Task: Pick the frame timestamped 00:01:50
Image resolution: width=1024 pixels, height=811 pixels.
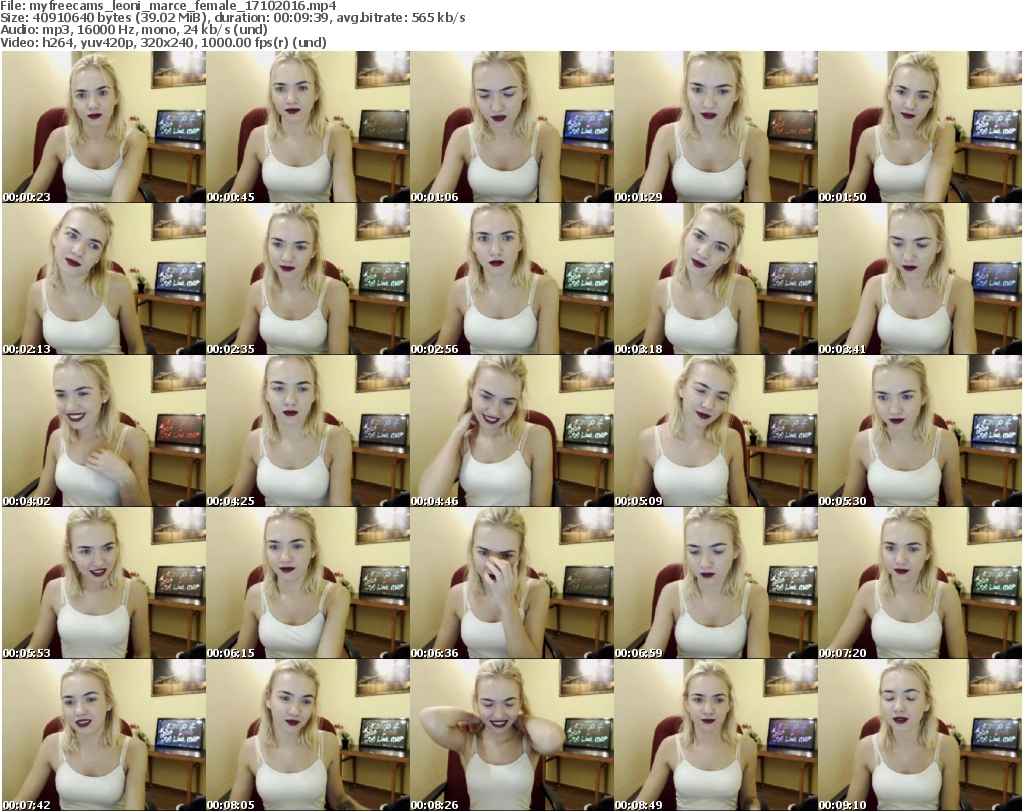Action: tap(920, 127)
